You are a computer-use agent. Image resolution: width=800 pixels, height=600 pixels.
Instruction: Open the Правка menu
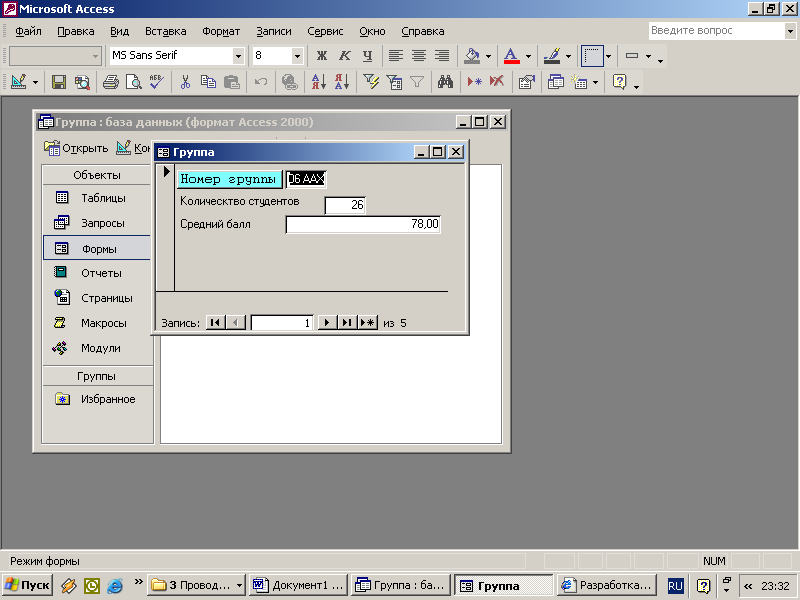76,31
